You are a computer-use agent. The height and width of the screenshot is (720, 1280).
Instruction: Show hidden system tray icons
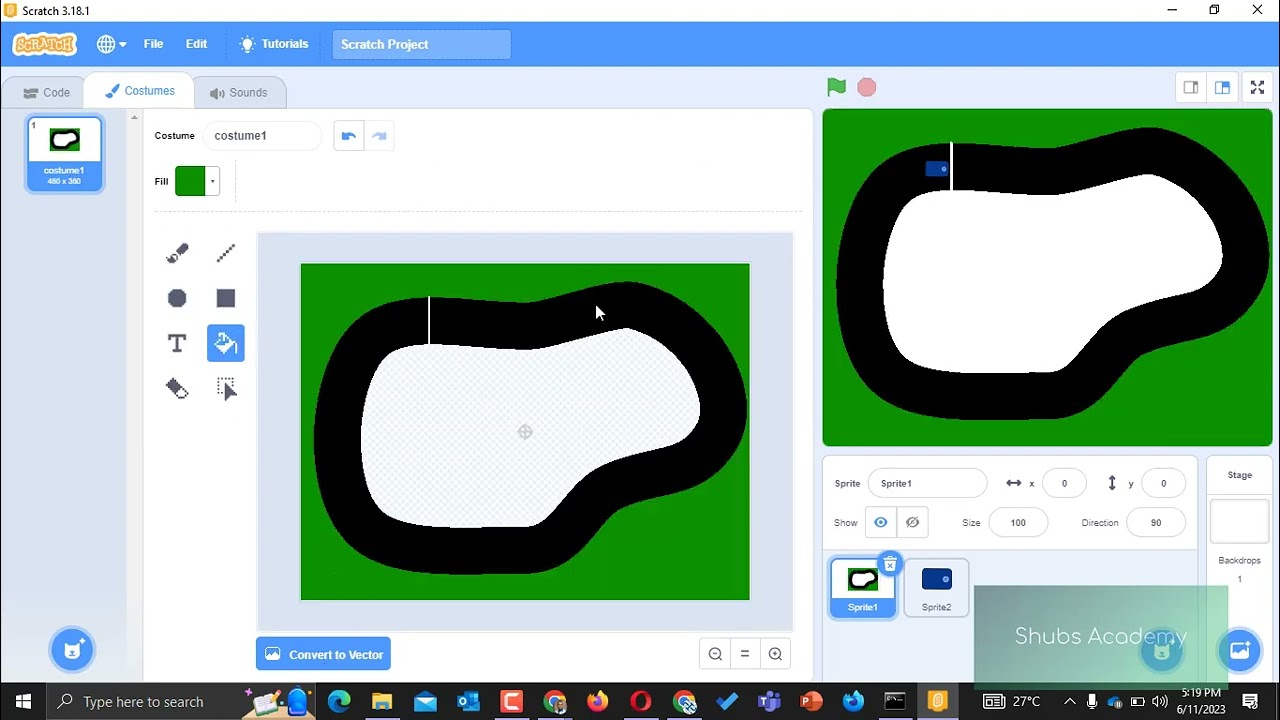[1069, 701]
